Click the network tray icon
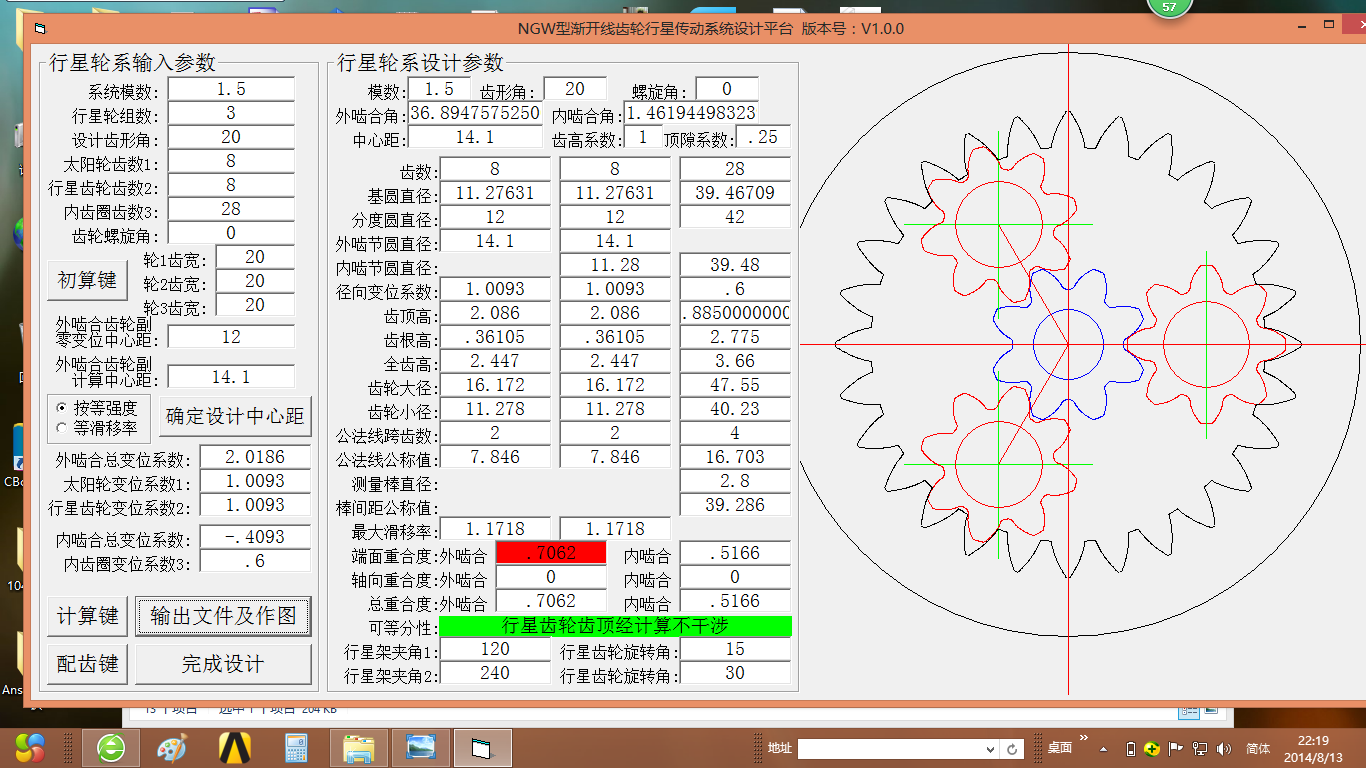Image resolution: width=1366 pixels, height=768 pixels. tap(1198, 748)
